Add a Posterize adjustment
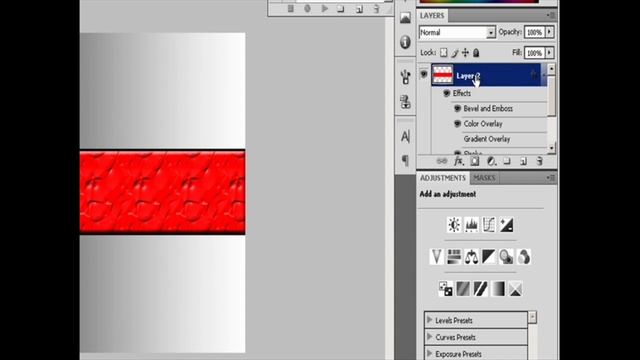Viewport: 640px width, 360px height. click(463, 289)
